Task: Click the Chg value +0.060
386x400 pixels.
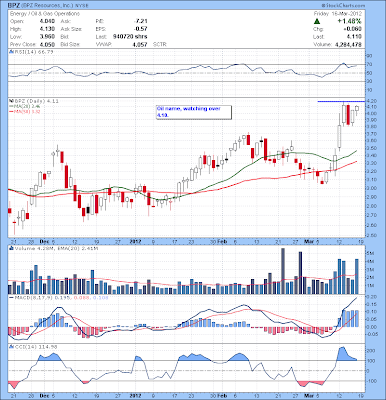Action: pos(352,29)
